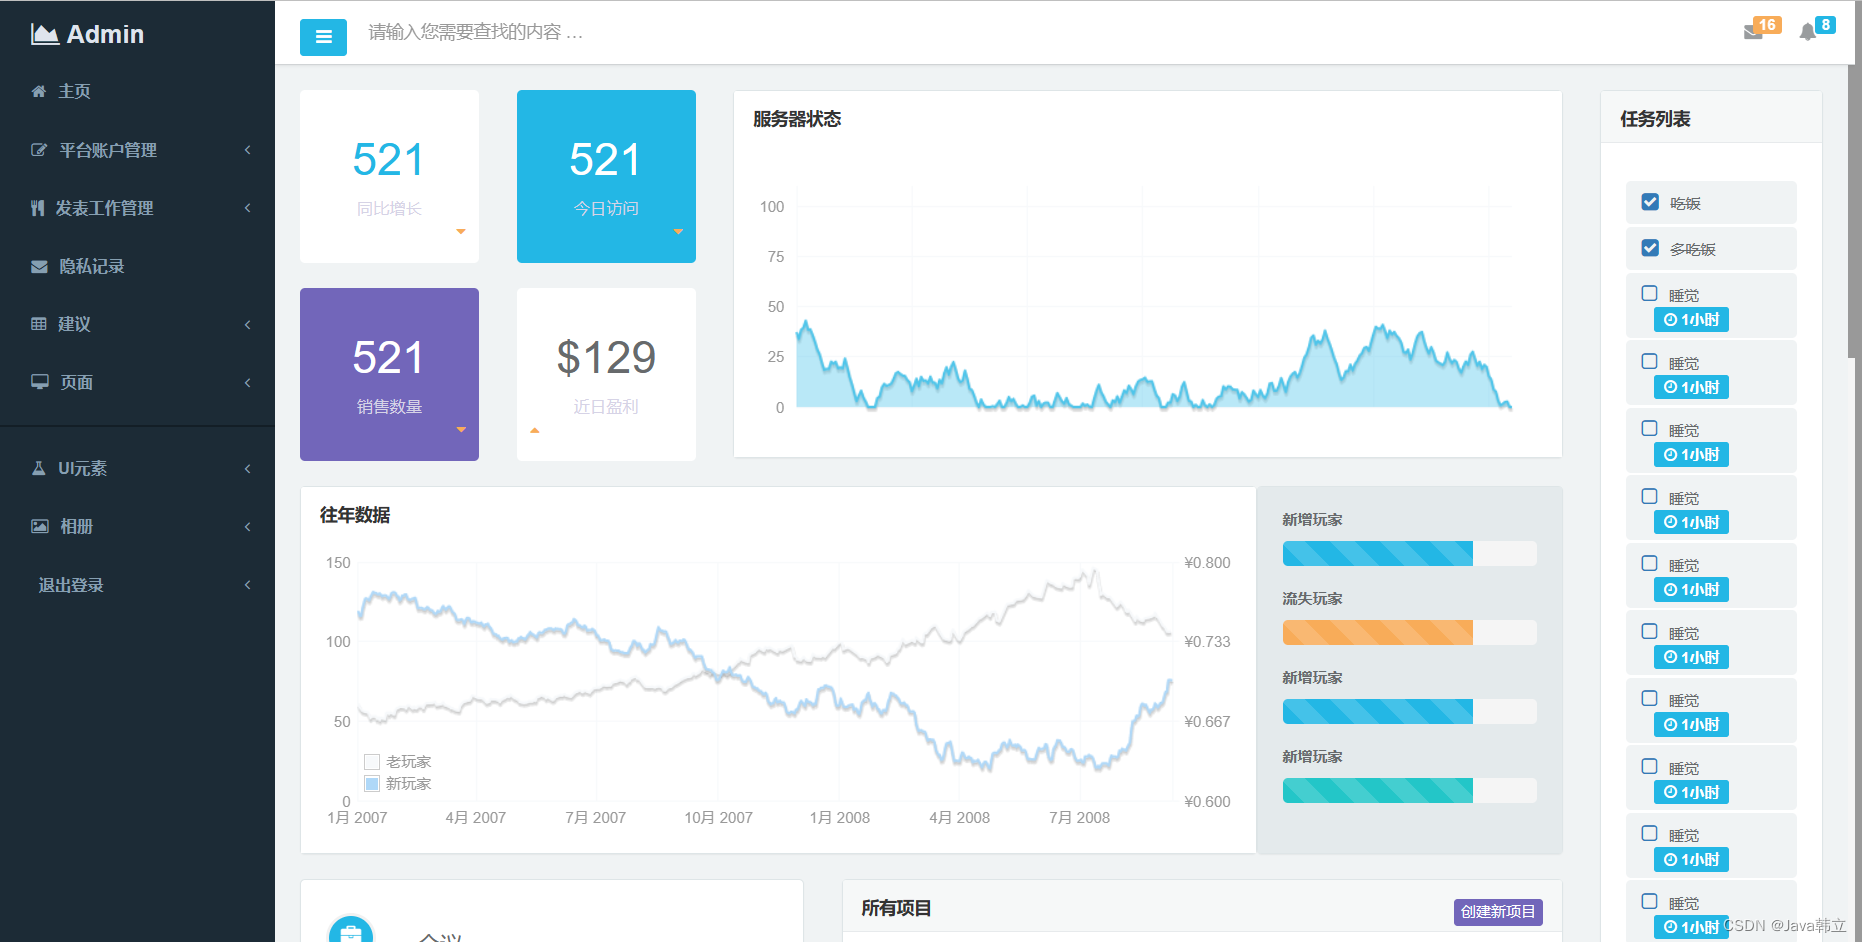
Task: Click the flask icon beside UI元素
Action: pos(39,468)
